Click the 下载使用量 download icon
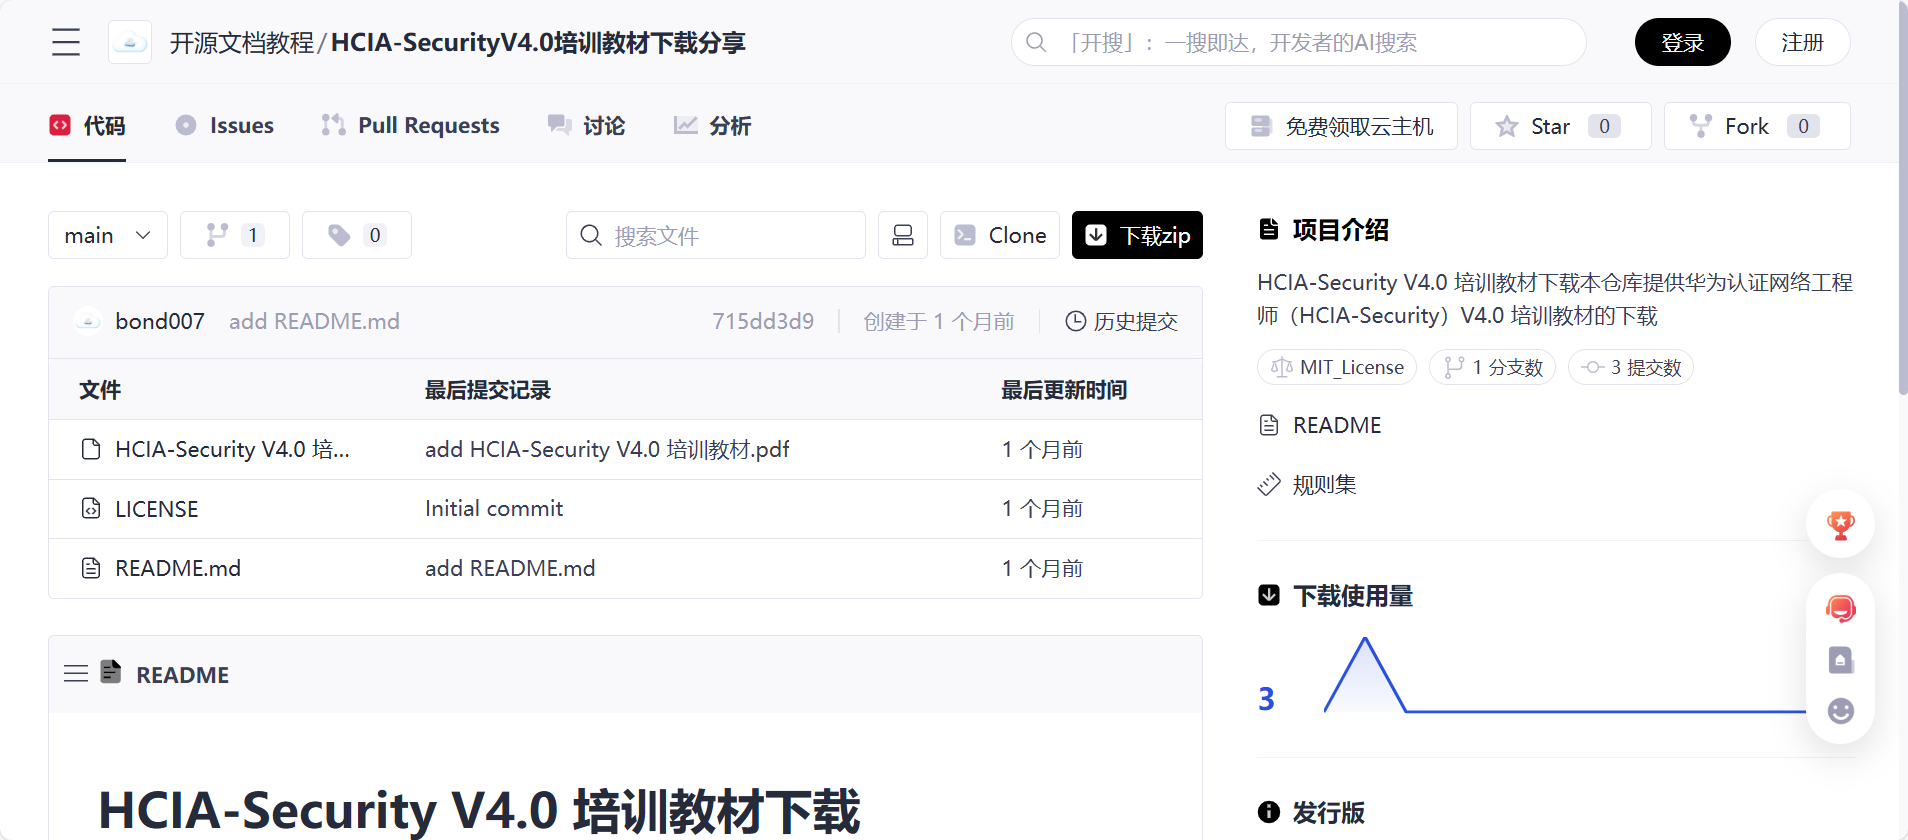Viewport: 1908px width, 840px height. [x=1269, y=596]
